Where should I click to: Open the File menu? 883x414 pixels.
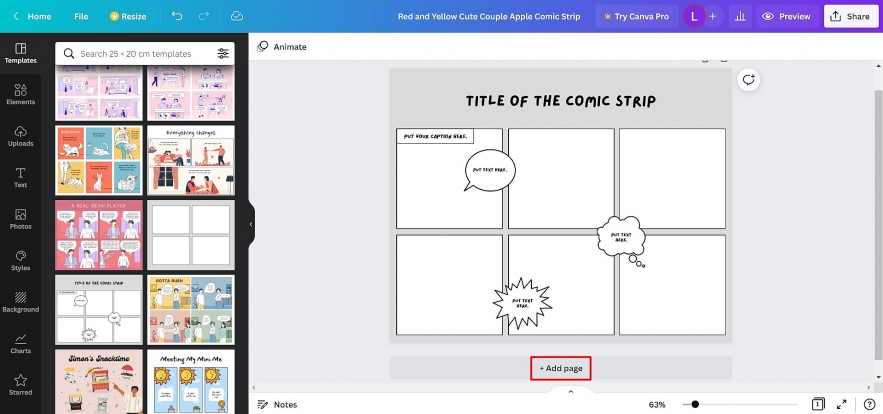81,16
